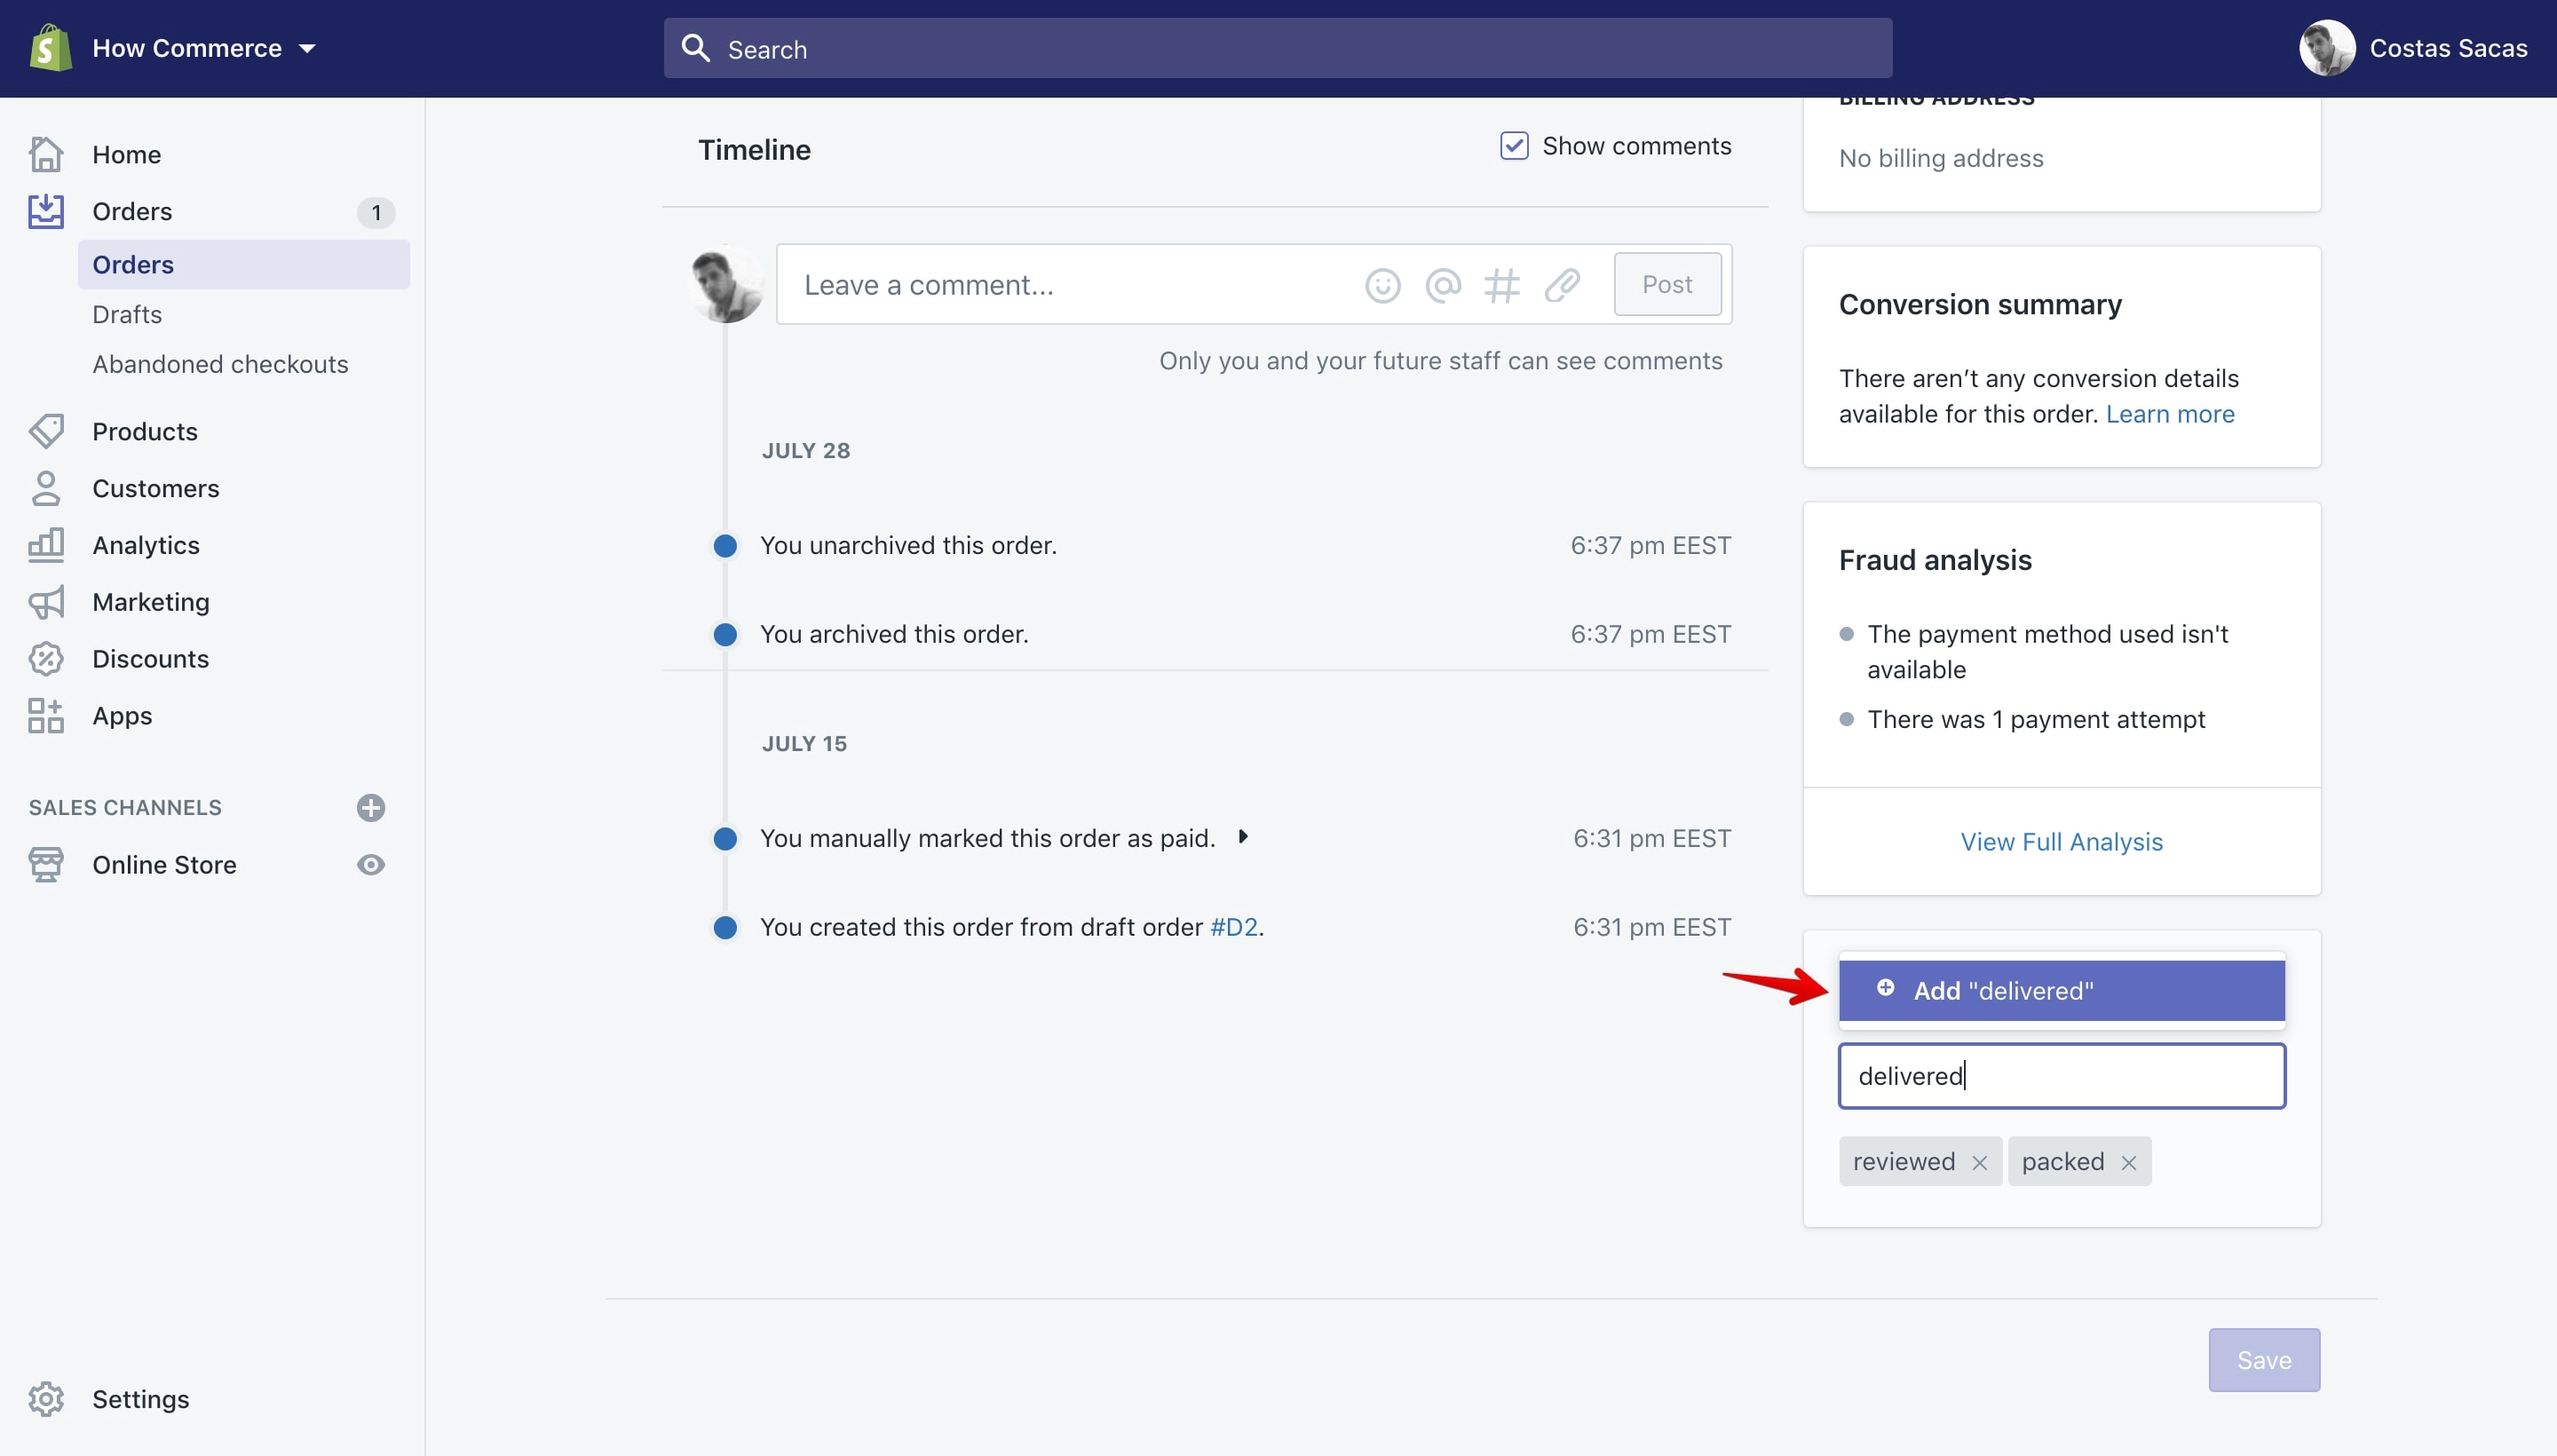
Task: Click timeline marker for marked as paid
Action: pos(725,839)
